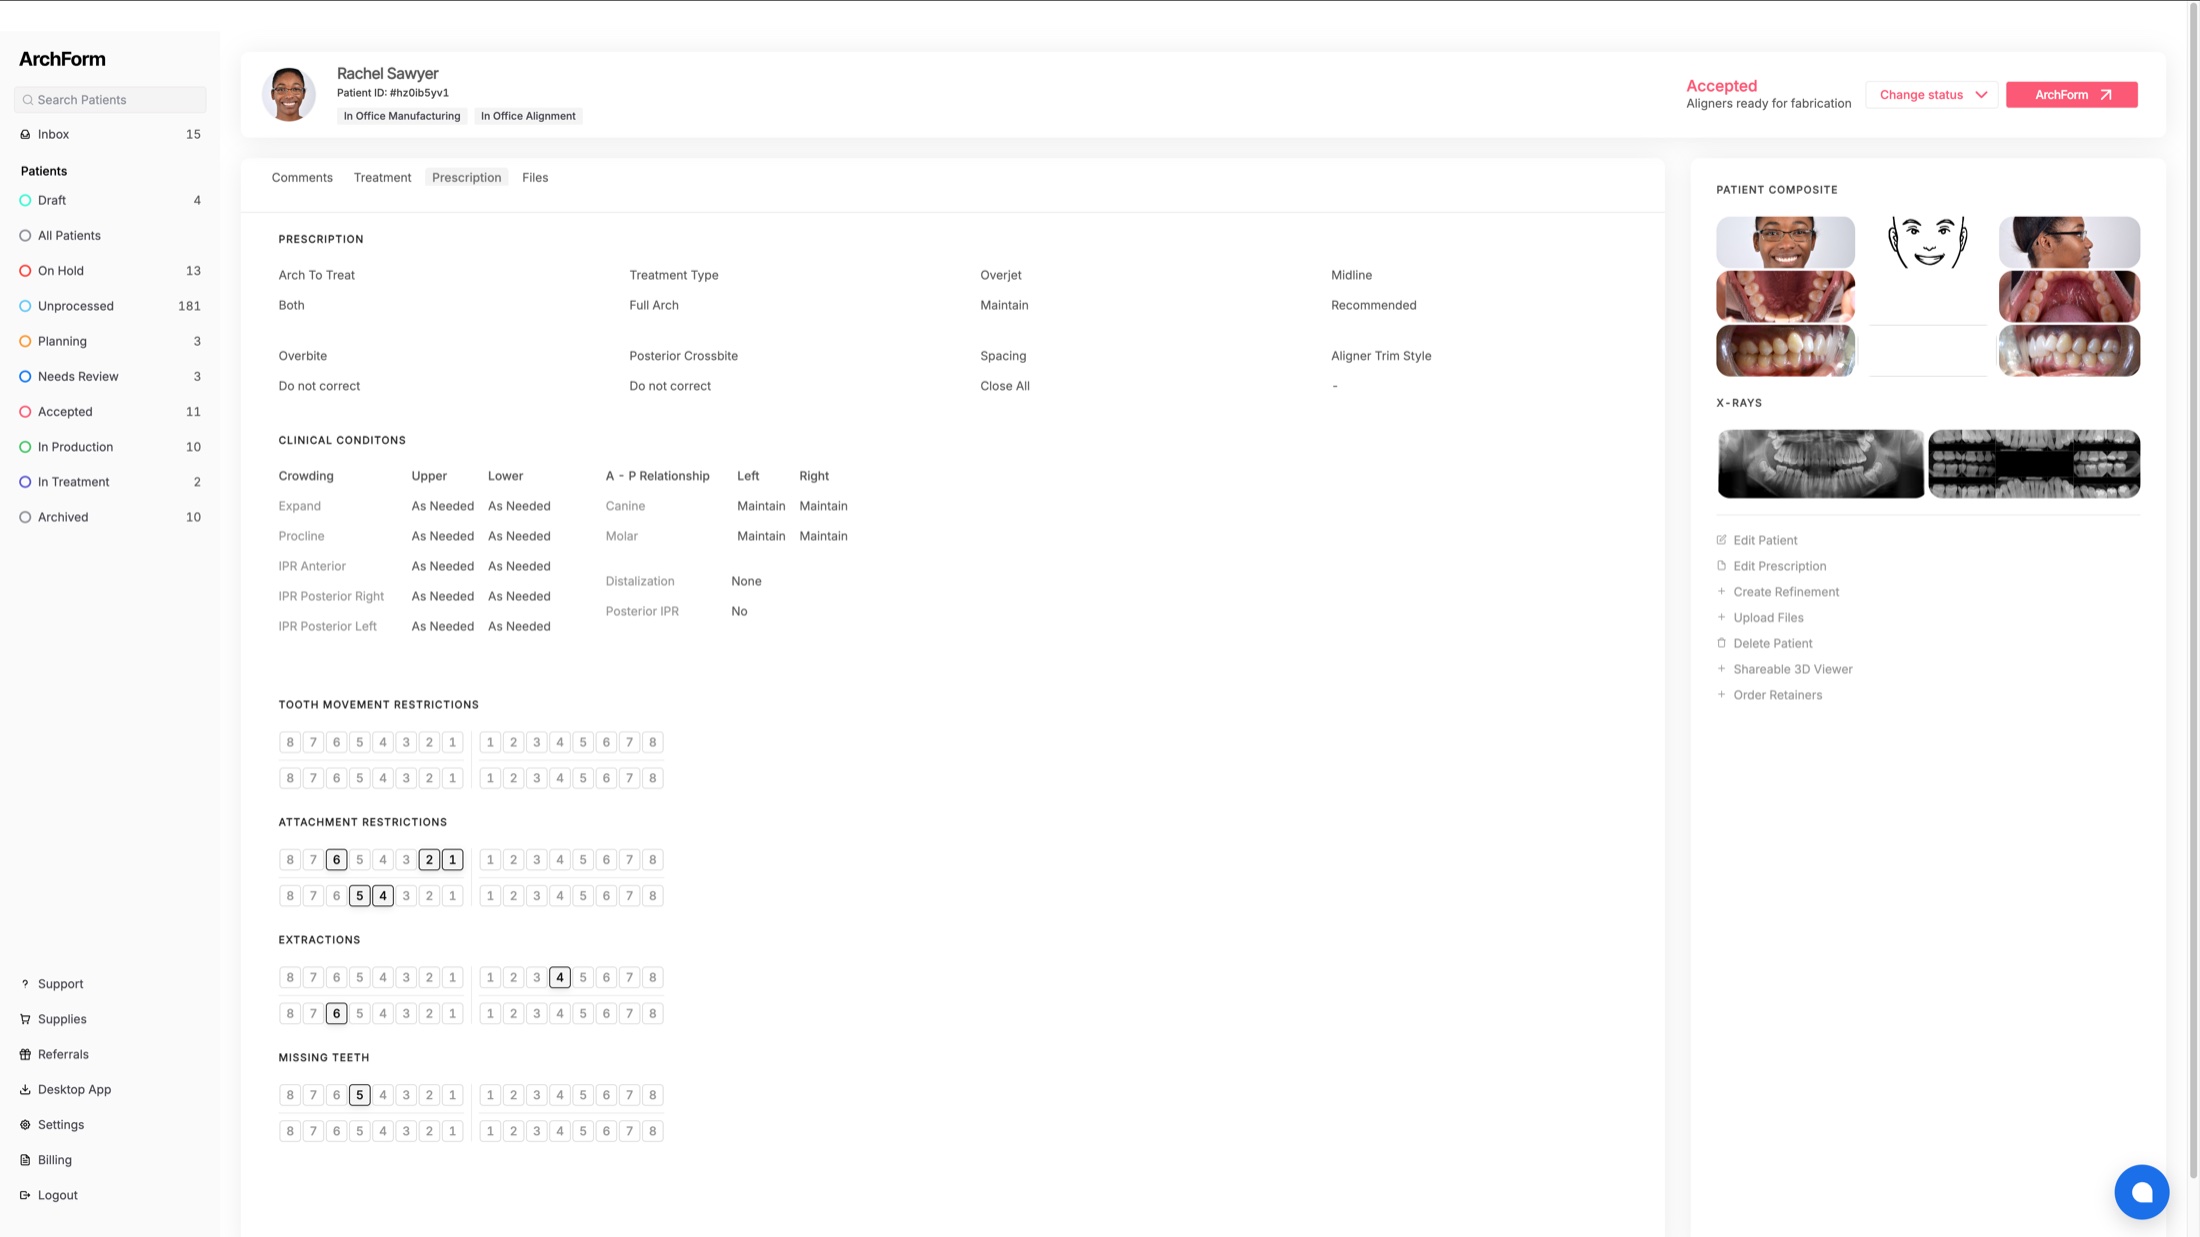2200x1237 pixels.
Task: Switch to the Treatment tab
Action: click(382, 177)
